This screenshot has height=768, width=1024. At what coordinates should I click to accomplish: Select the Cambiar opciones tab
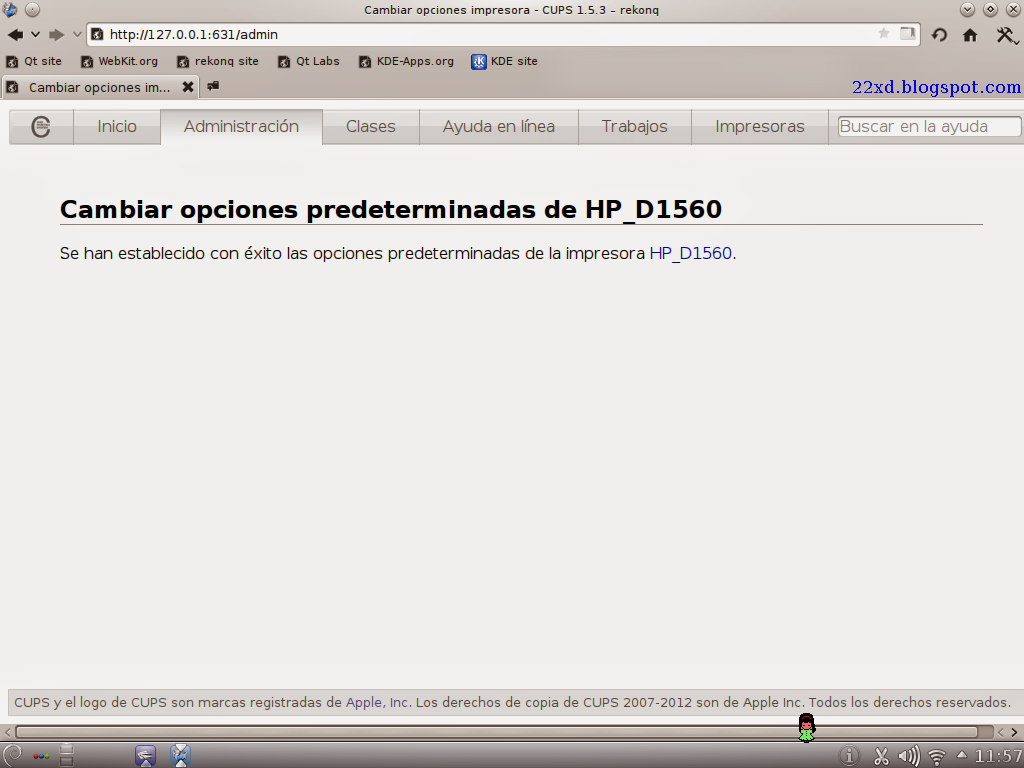(99, 88)
